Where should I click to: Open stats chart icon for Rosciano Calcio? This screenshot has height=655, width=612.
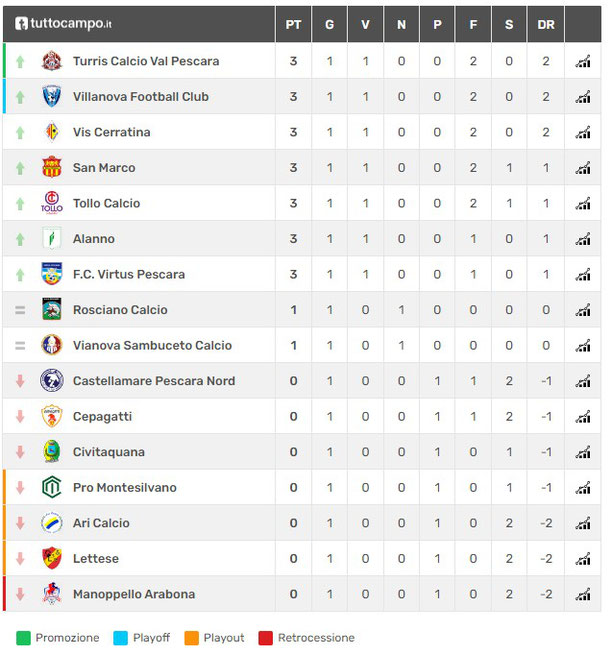(583, 310)
